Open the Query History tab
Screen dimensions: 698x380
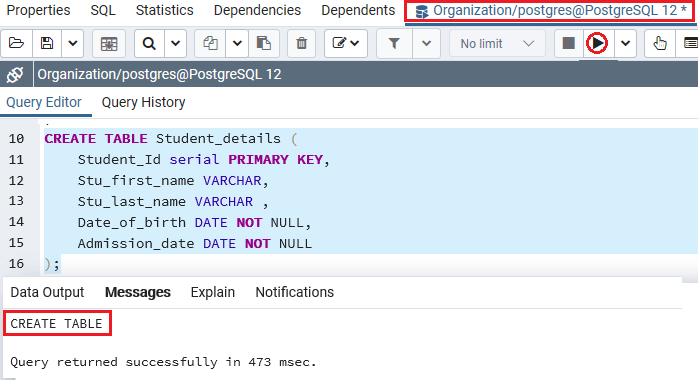[x=143, y=102]
